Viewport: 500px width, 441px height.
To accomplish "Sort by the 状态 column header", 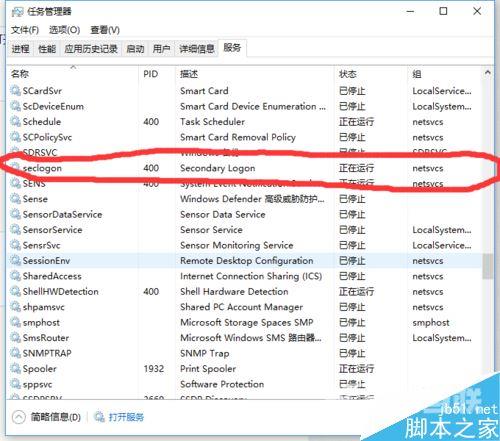I will pyautogui.click(x=371, y=74).
